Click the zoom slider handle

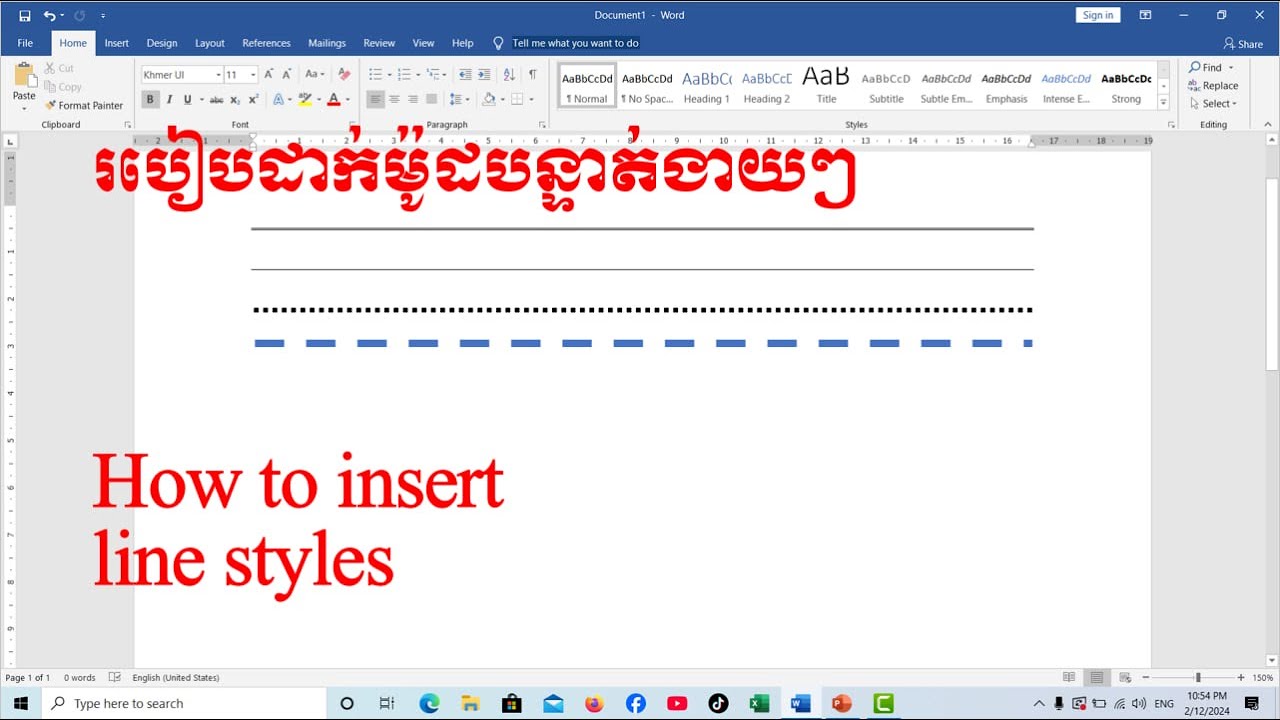tap(1197, 677)
